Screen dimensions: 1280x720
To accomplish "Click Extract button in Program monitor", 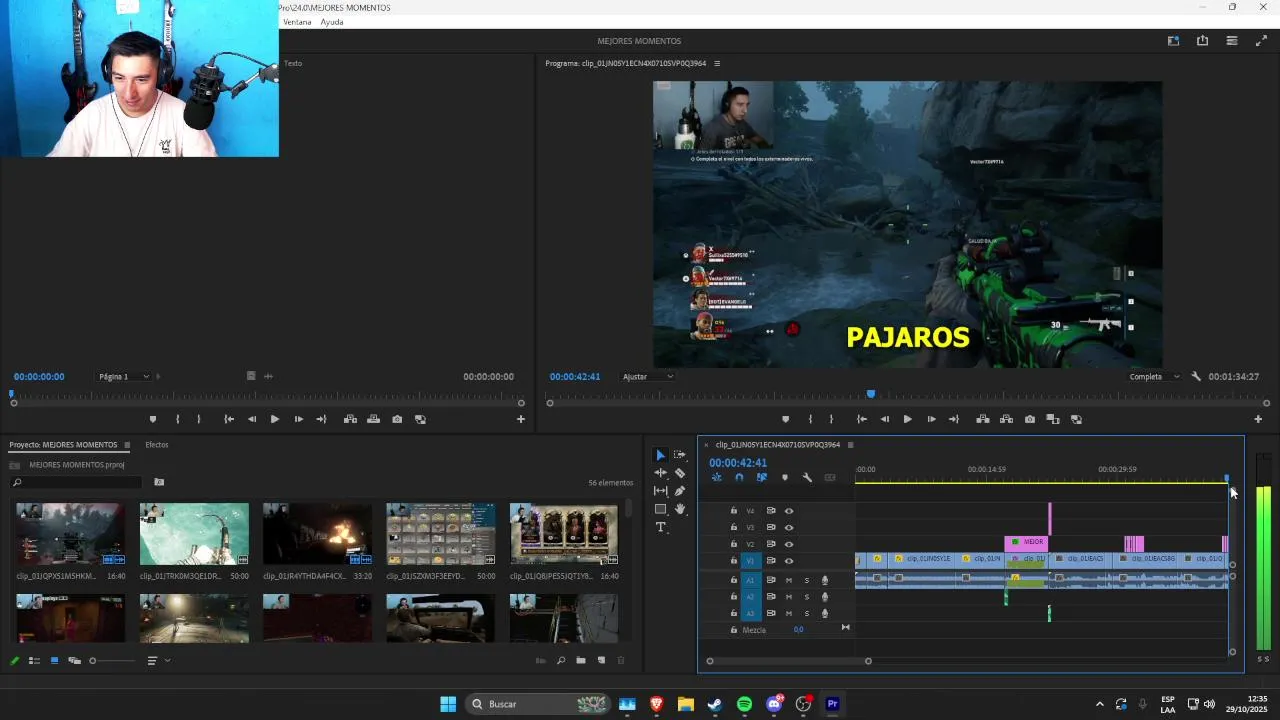I will coord(1006,419).
